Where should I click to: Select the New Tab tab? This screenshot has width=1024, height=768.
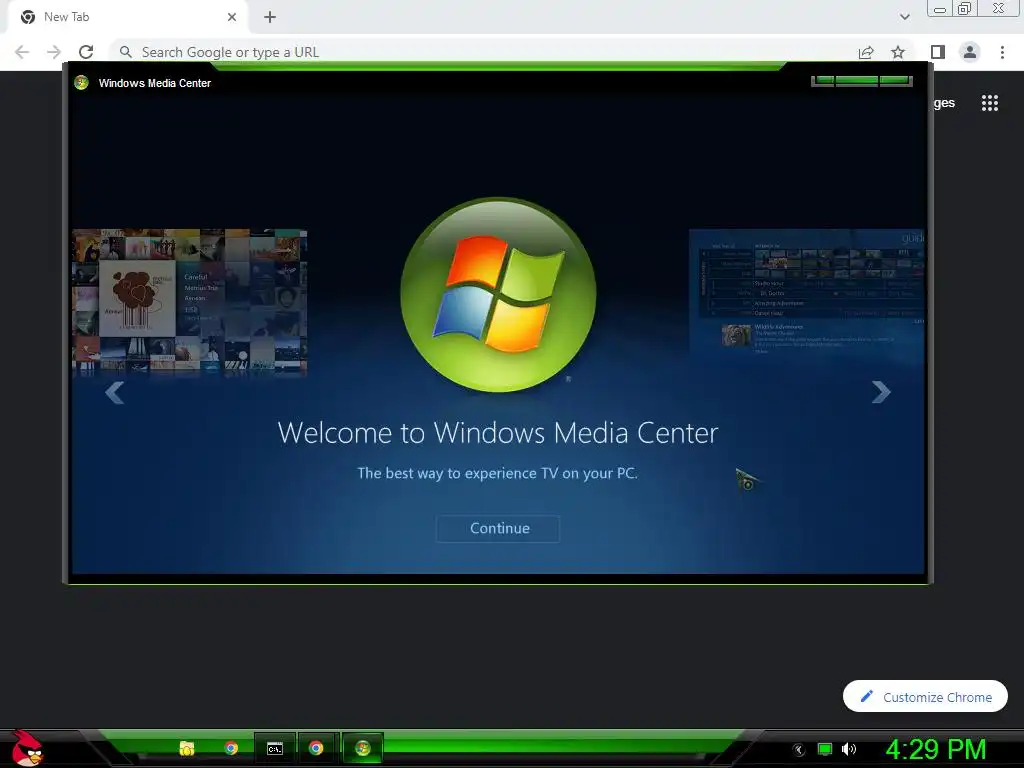(x=127, y=17)
